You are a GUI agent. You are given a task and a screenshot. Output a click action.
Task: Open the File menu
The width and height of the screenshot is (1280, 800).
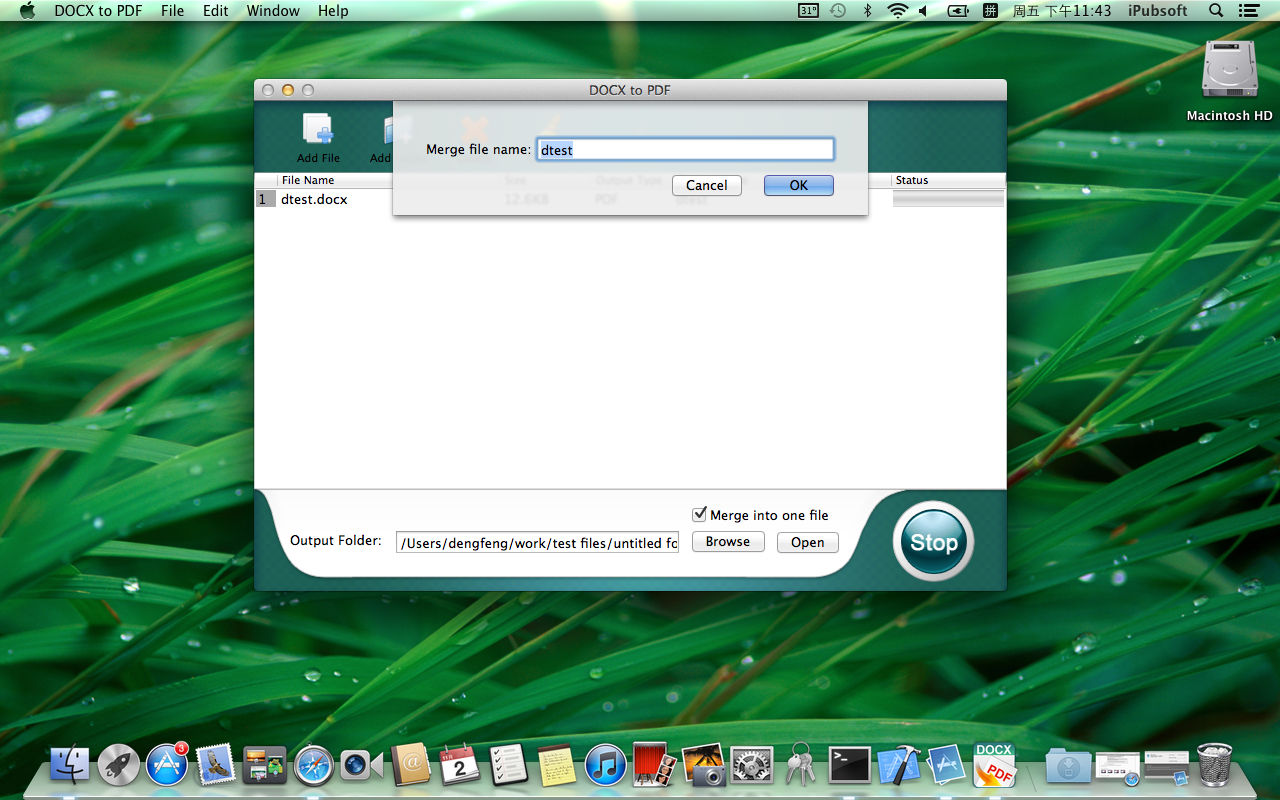pyautogui.click(x=172, y=11)
